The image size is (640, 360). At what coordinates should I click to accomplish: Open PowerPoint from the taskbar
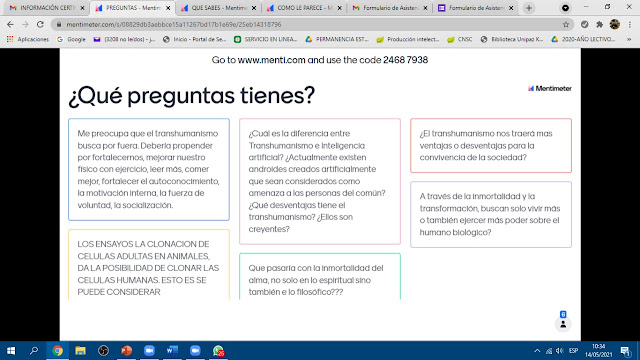tap(127, 351)
